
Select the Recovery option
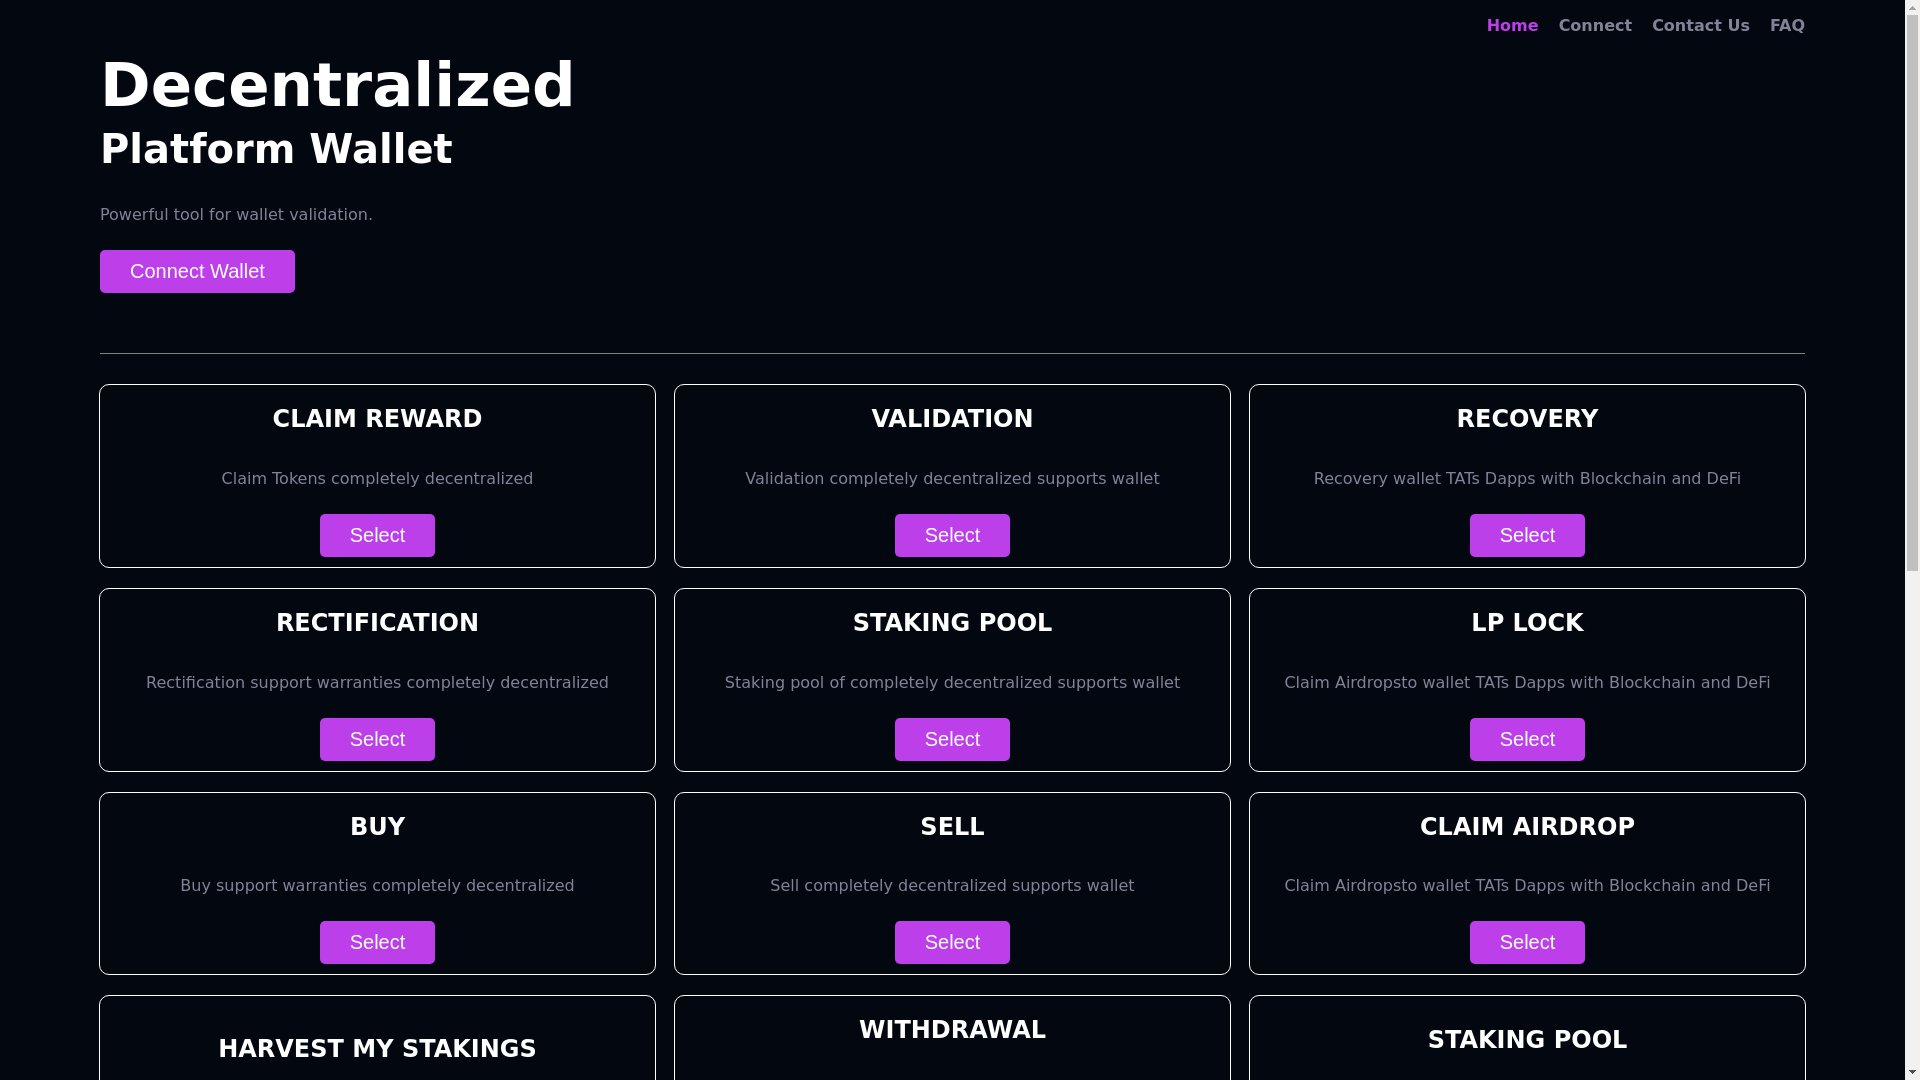1527,535
